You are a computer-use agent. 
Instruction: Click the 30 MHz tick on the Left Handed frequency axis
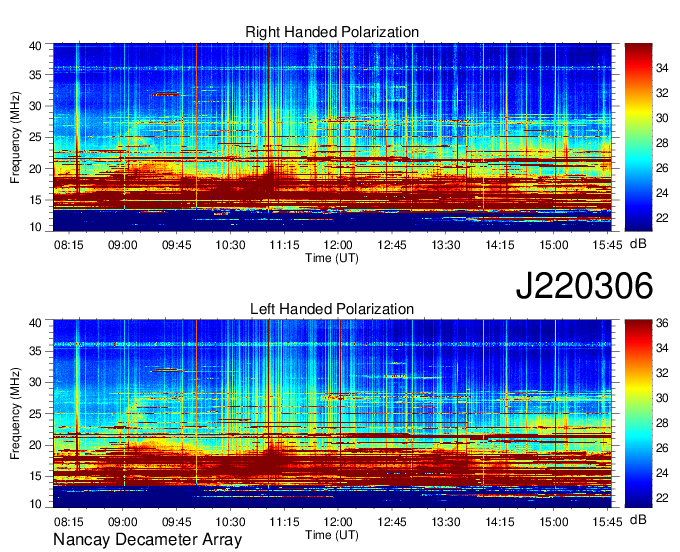pyautogui.click(x=35, y=382)
